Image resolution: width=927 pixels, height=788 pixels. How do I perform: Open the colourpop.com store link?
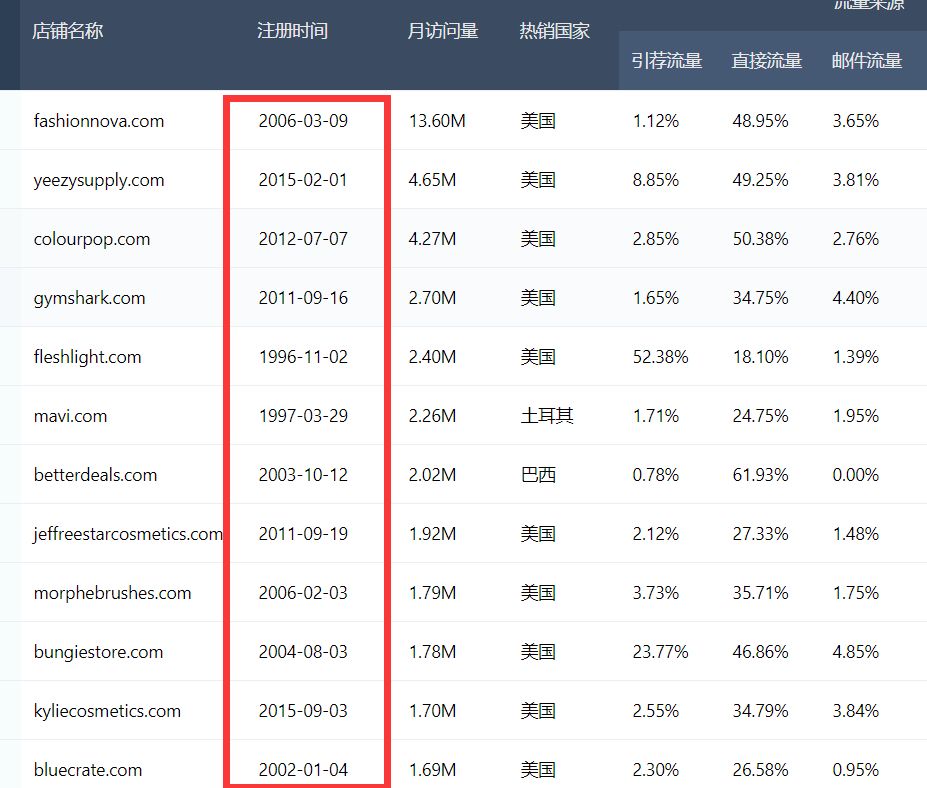point(92,239)
